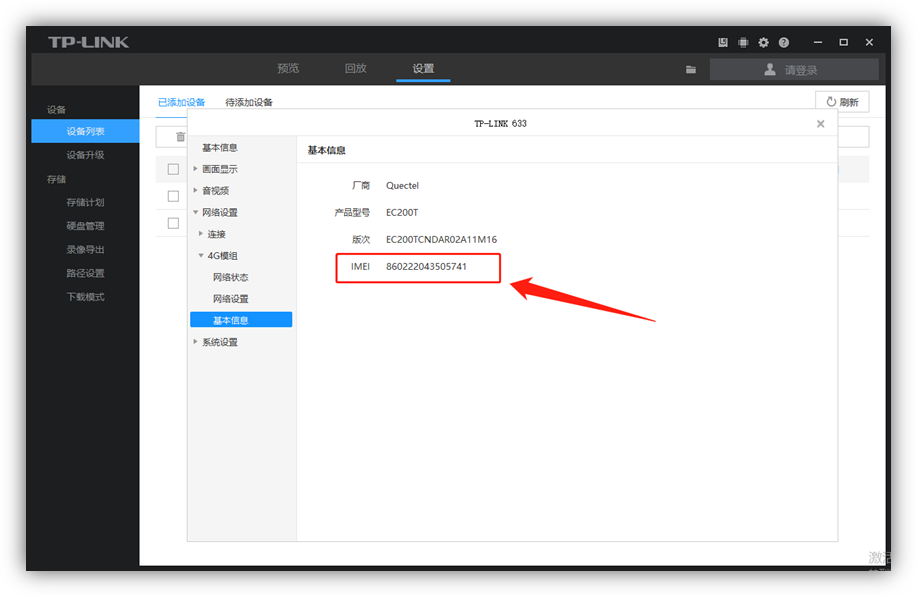This screenshot has width=916, height=596.
Task: Click the TP-LINK logo
Action: click(88, 42)
